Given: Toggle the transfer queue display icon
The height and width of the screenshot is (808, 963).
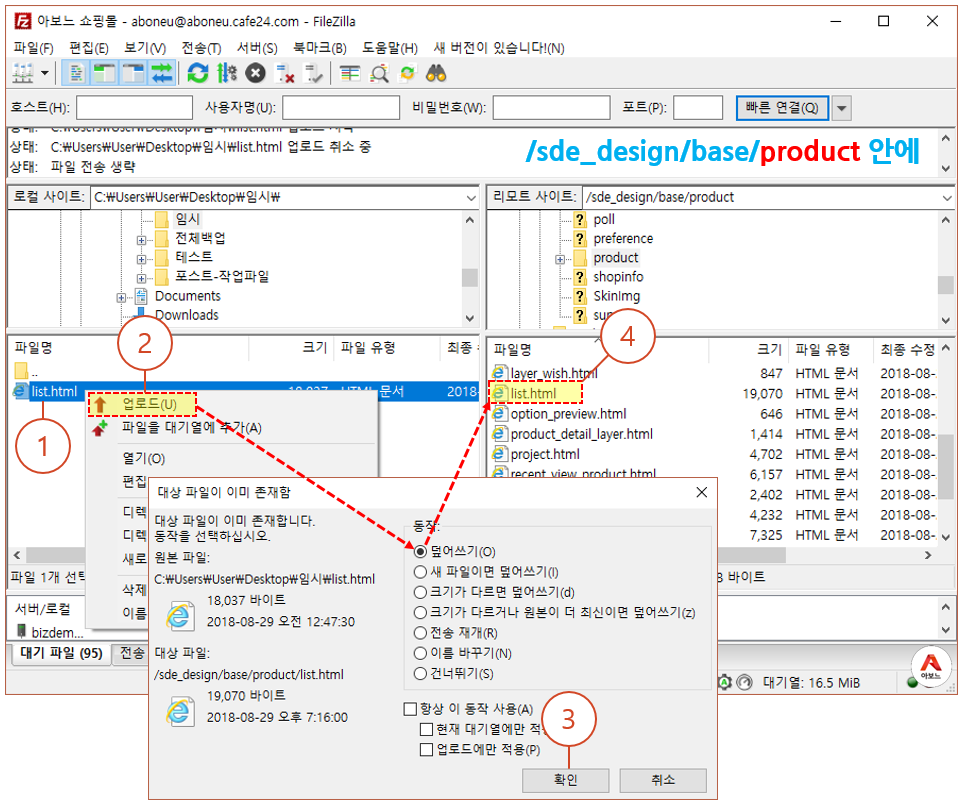Looking at the screenshot, I should coord(162,74).
